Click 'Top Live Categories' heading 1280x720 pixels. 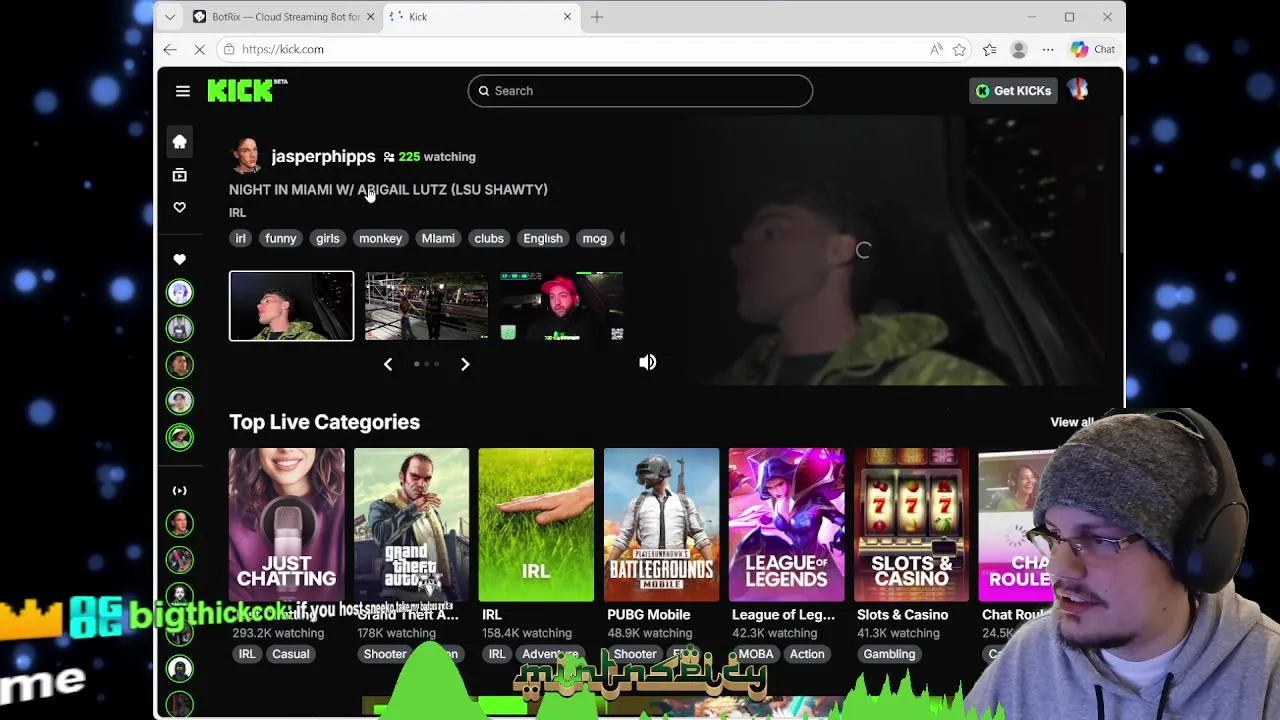[x=324, y=422]
